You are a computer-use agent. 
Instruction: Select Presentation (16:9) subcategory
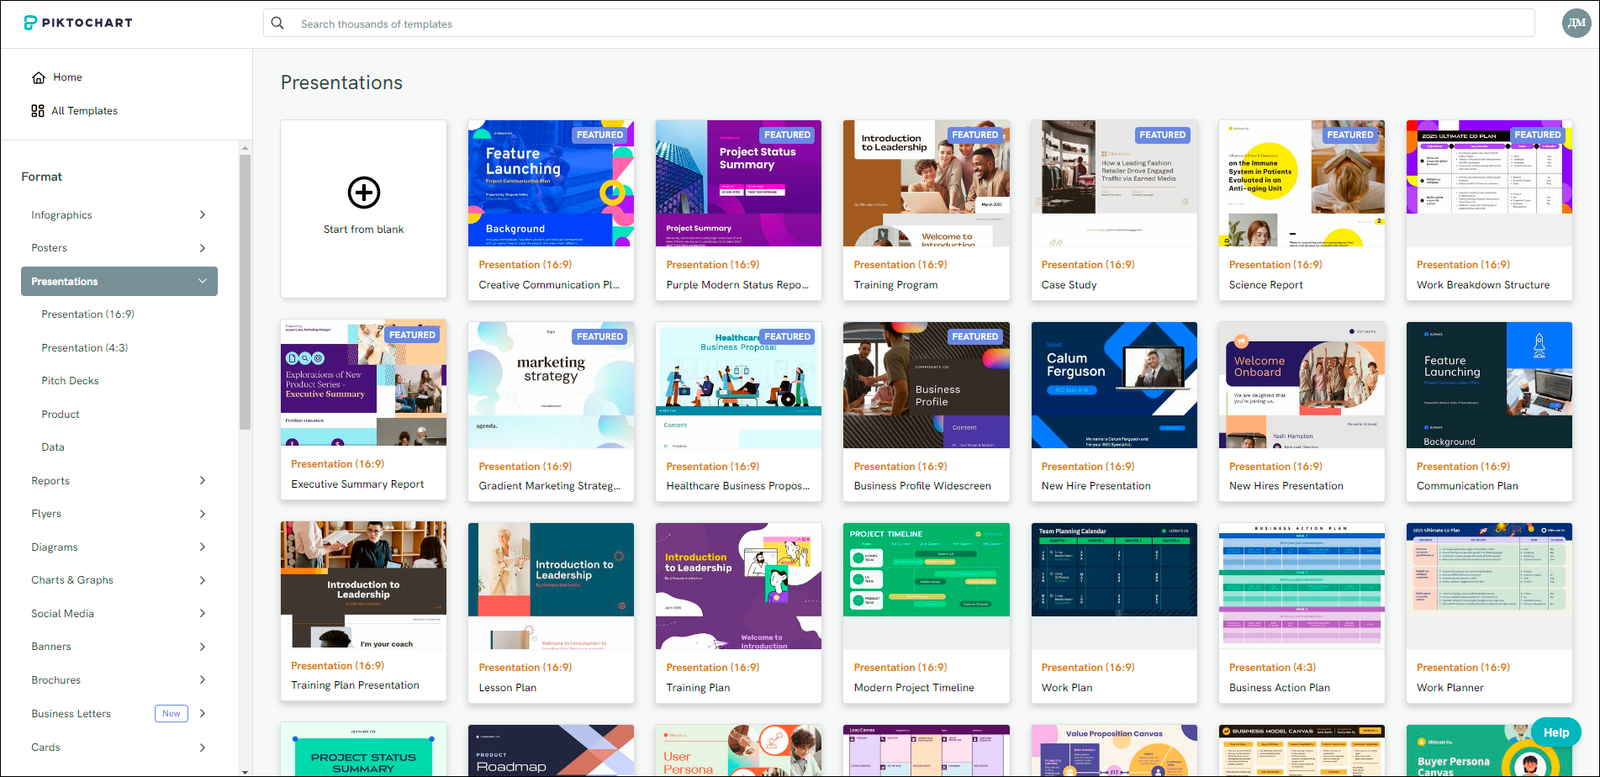[88, 314]
